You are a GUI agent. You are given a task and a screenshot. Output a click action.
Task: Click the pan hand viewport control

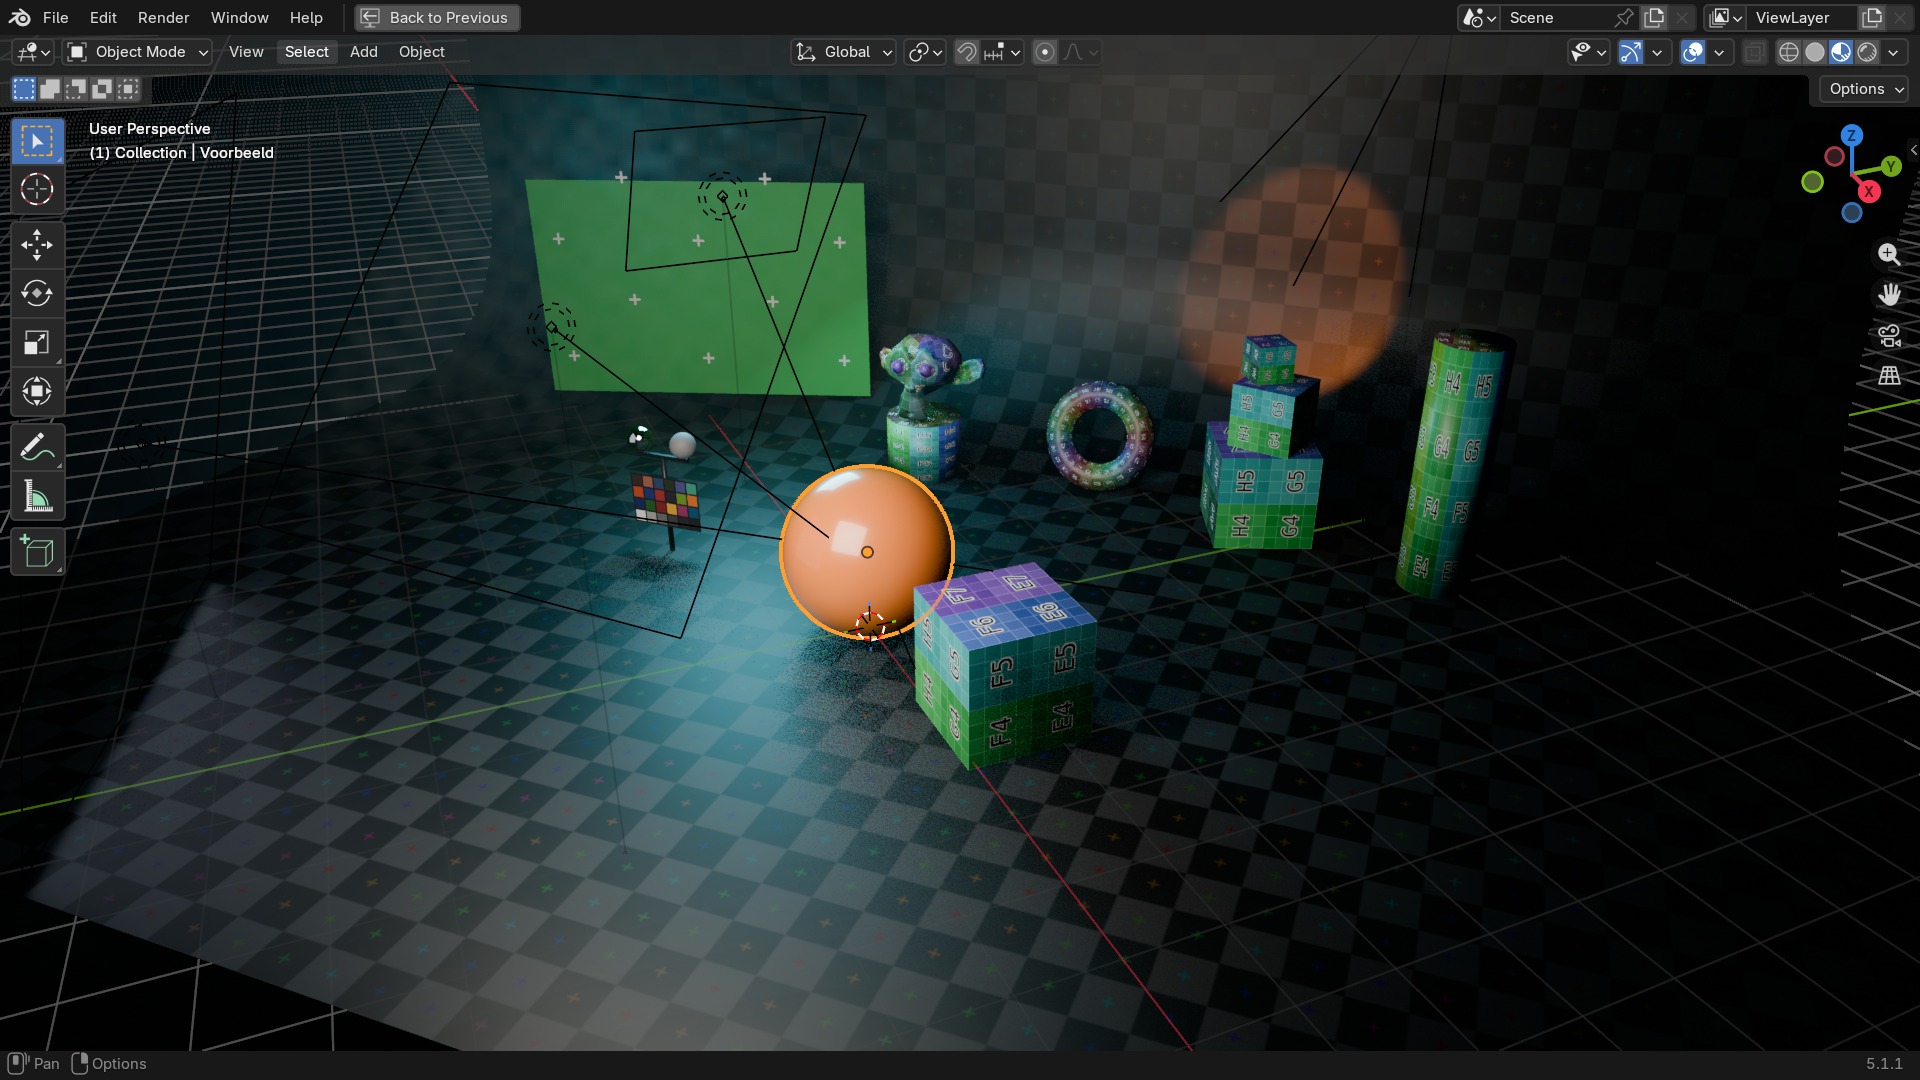point(1888,295)
